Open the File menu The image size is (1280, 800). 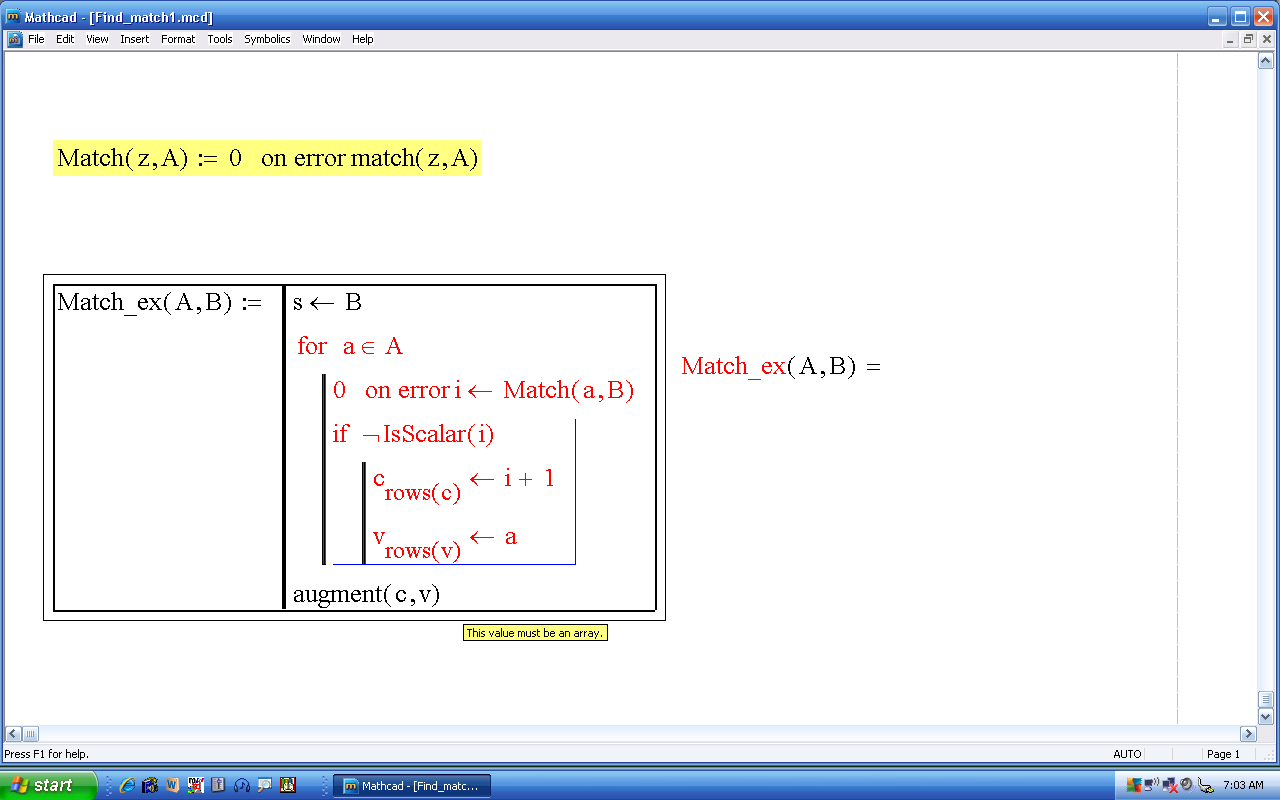pyautogui.click(x=36, y=39)
